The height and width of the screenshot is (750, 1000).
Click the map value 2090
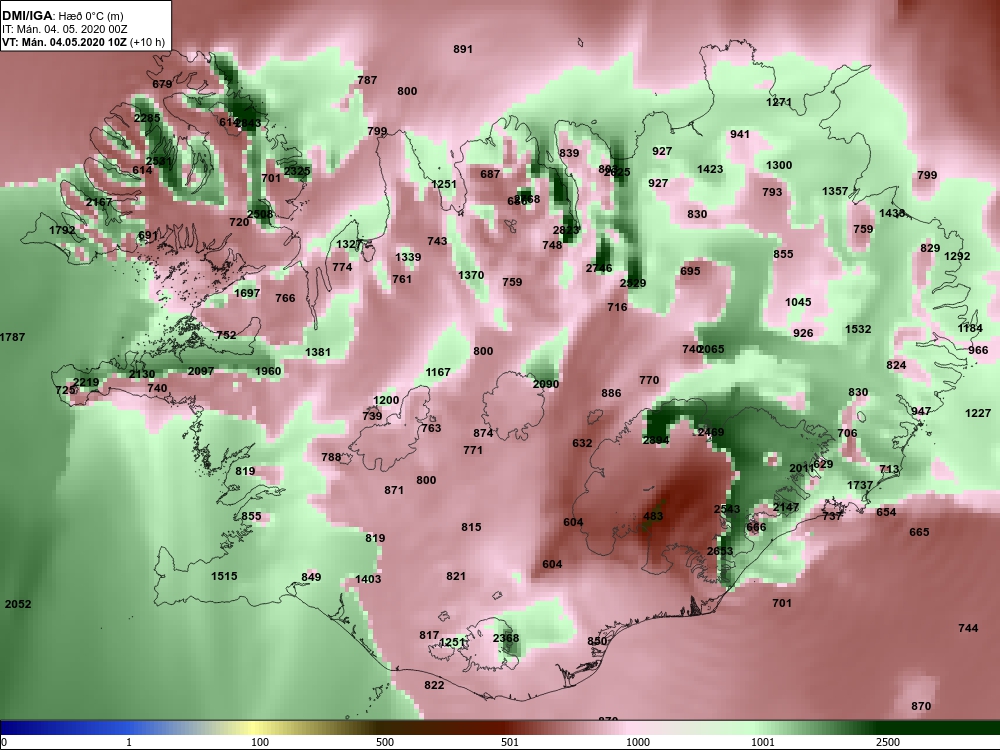545,384
